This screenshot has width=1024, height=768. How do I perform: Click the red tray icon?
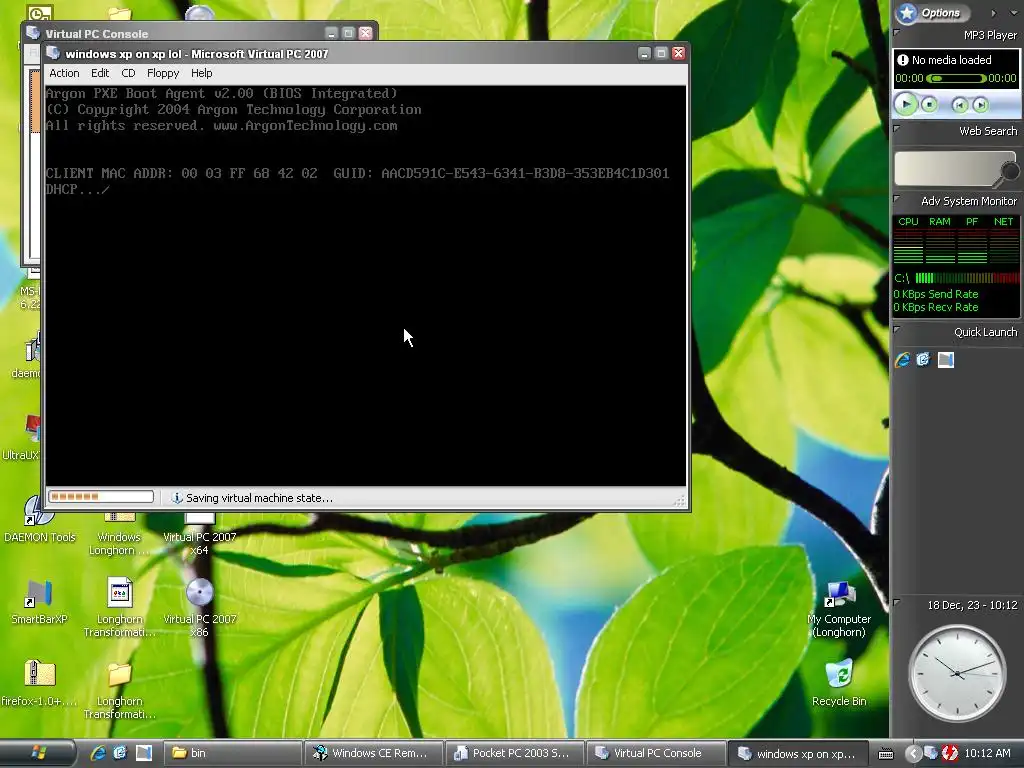[x=949, y=753]
